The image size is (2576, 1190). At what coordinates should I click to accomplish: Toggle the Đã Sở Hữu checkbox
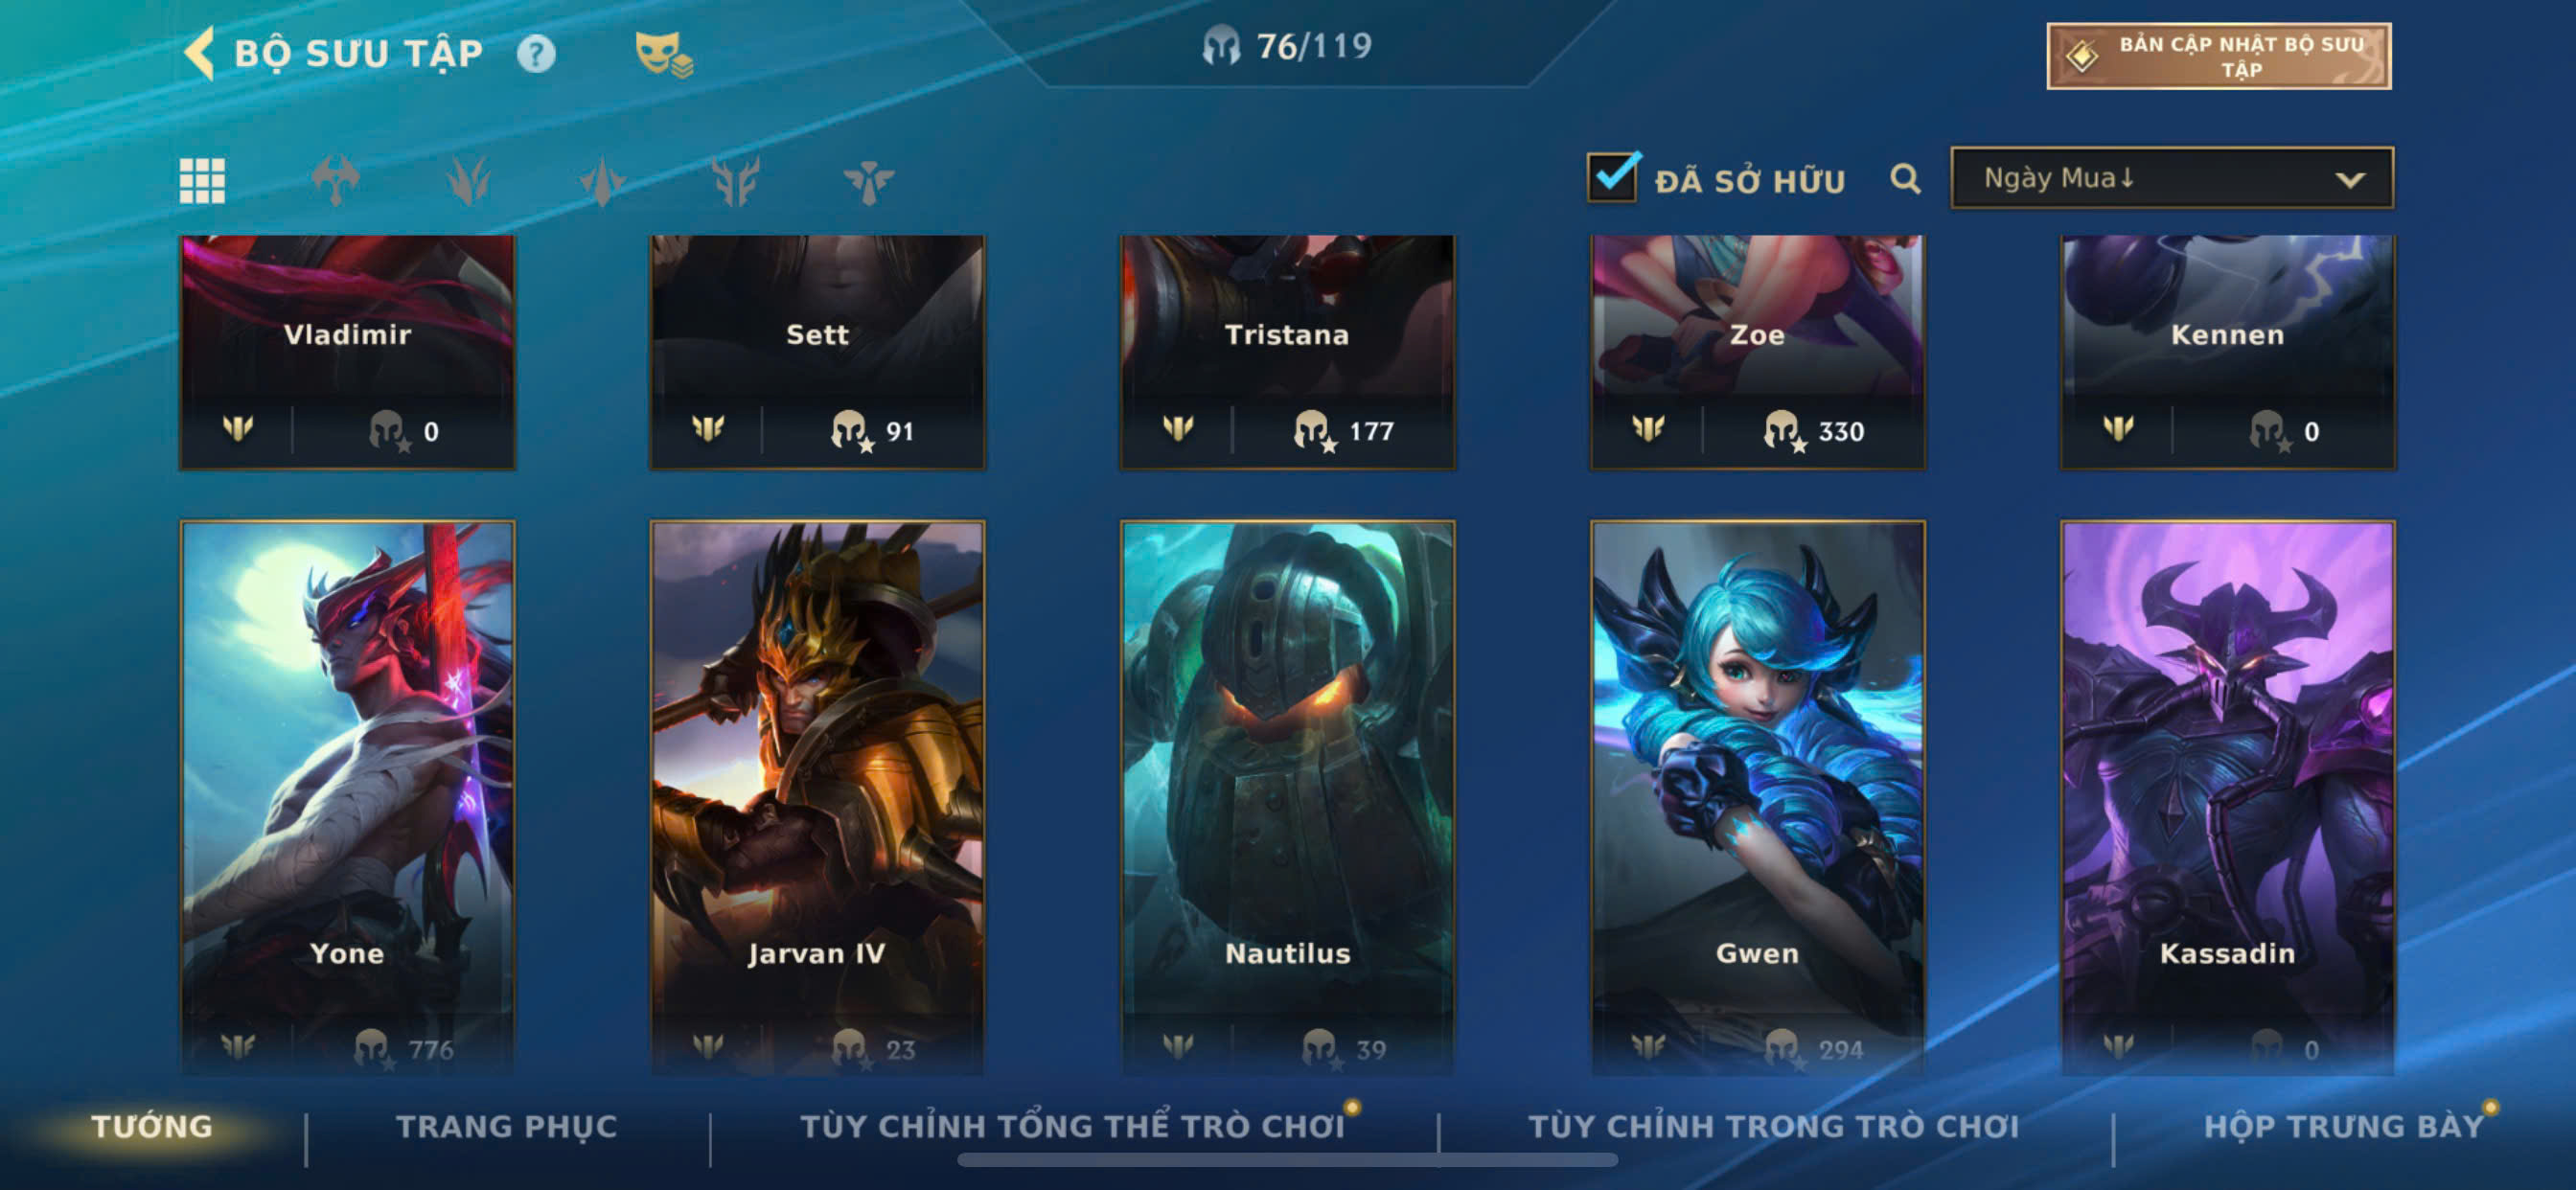[x=1613, y=176]
